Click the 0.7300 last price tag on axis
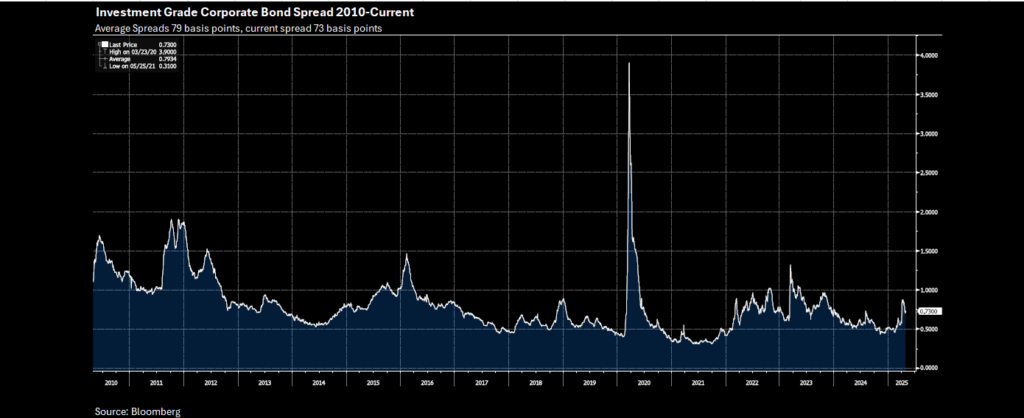Screen dimensions: 1024x418 929,311
